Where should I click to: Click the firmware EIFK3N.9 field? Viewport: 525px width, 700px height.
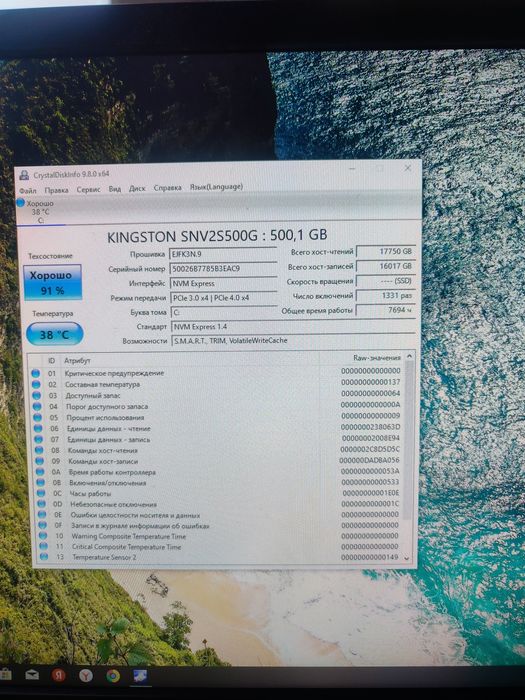[x=223, y=254]
